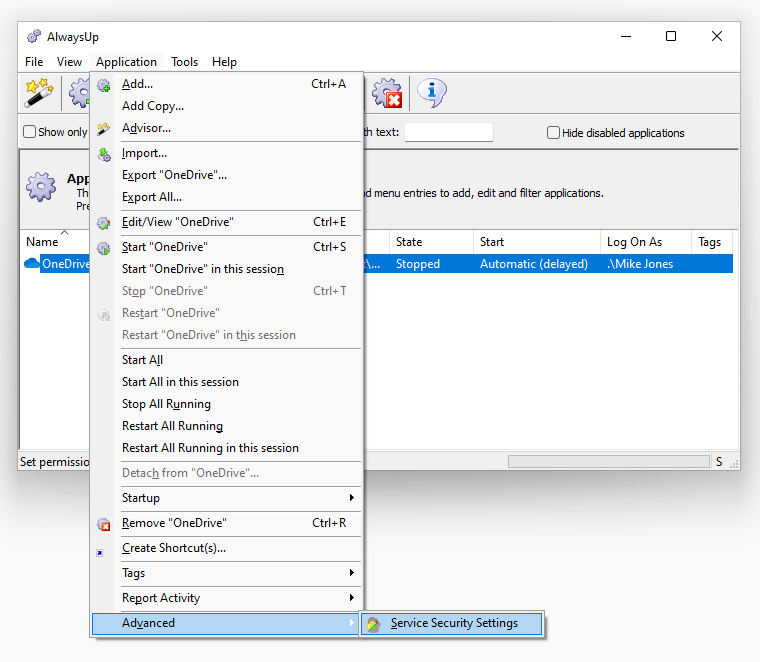Select Start All in this session
Image resolution: width=760 pixels, height=662 pixels.
(x=227, y=382)
